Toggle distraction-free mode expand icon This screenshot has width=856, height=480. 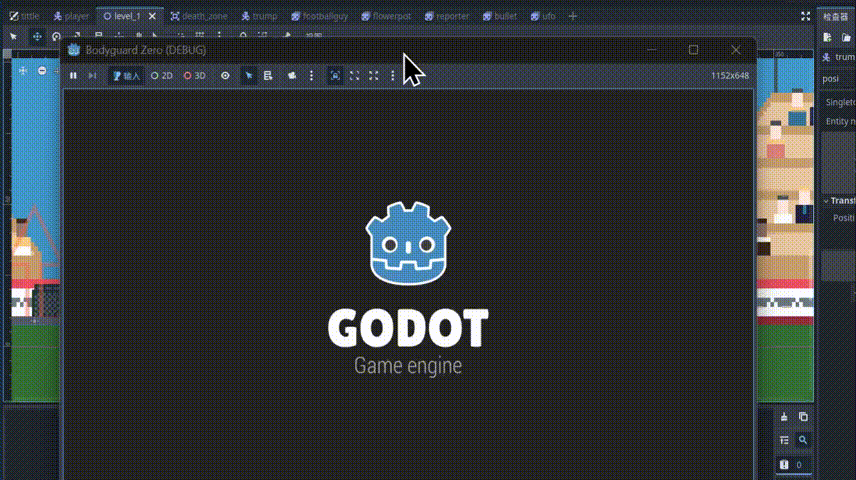pyautogui.click(x=806, y=16)
